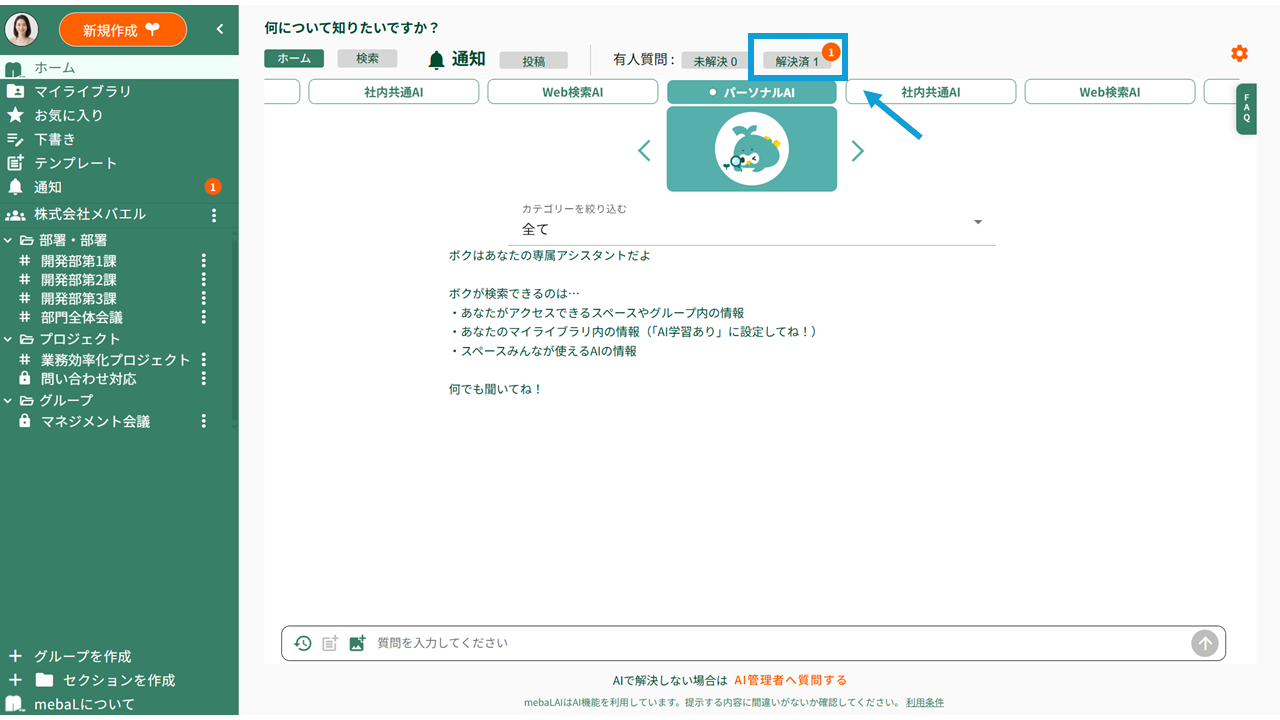Screen dimensions: 1280x720
Task: Open options menu for 開発部第1課
Action: [x=204, y=261]
